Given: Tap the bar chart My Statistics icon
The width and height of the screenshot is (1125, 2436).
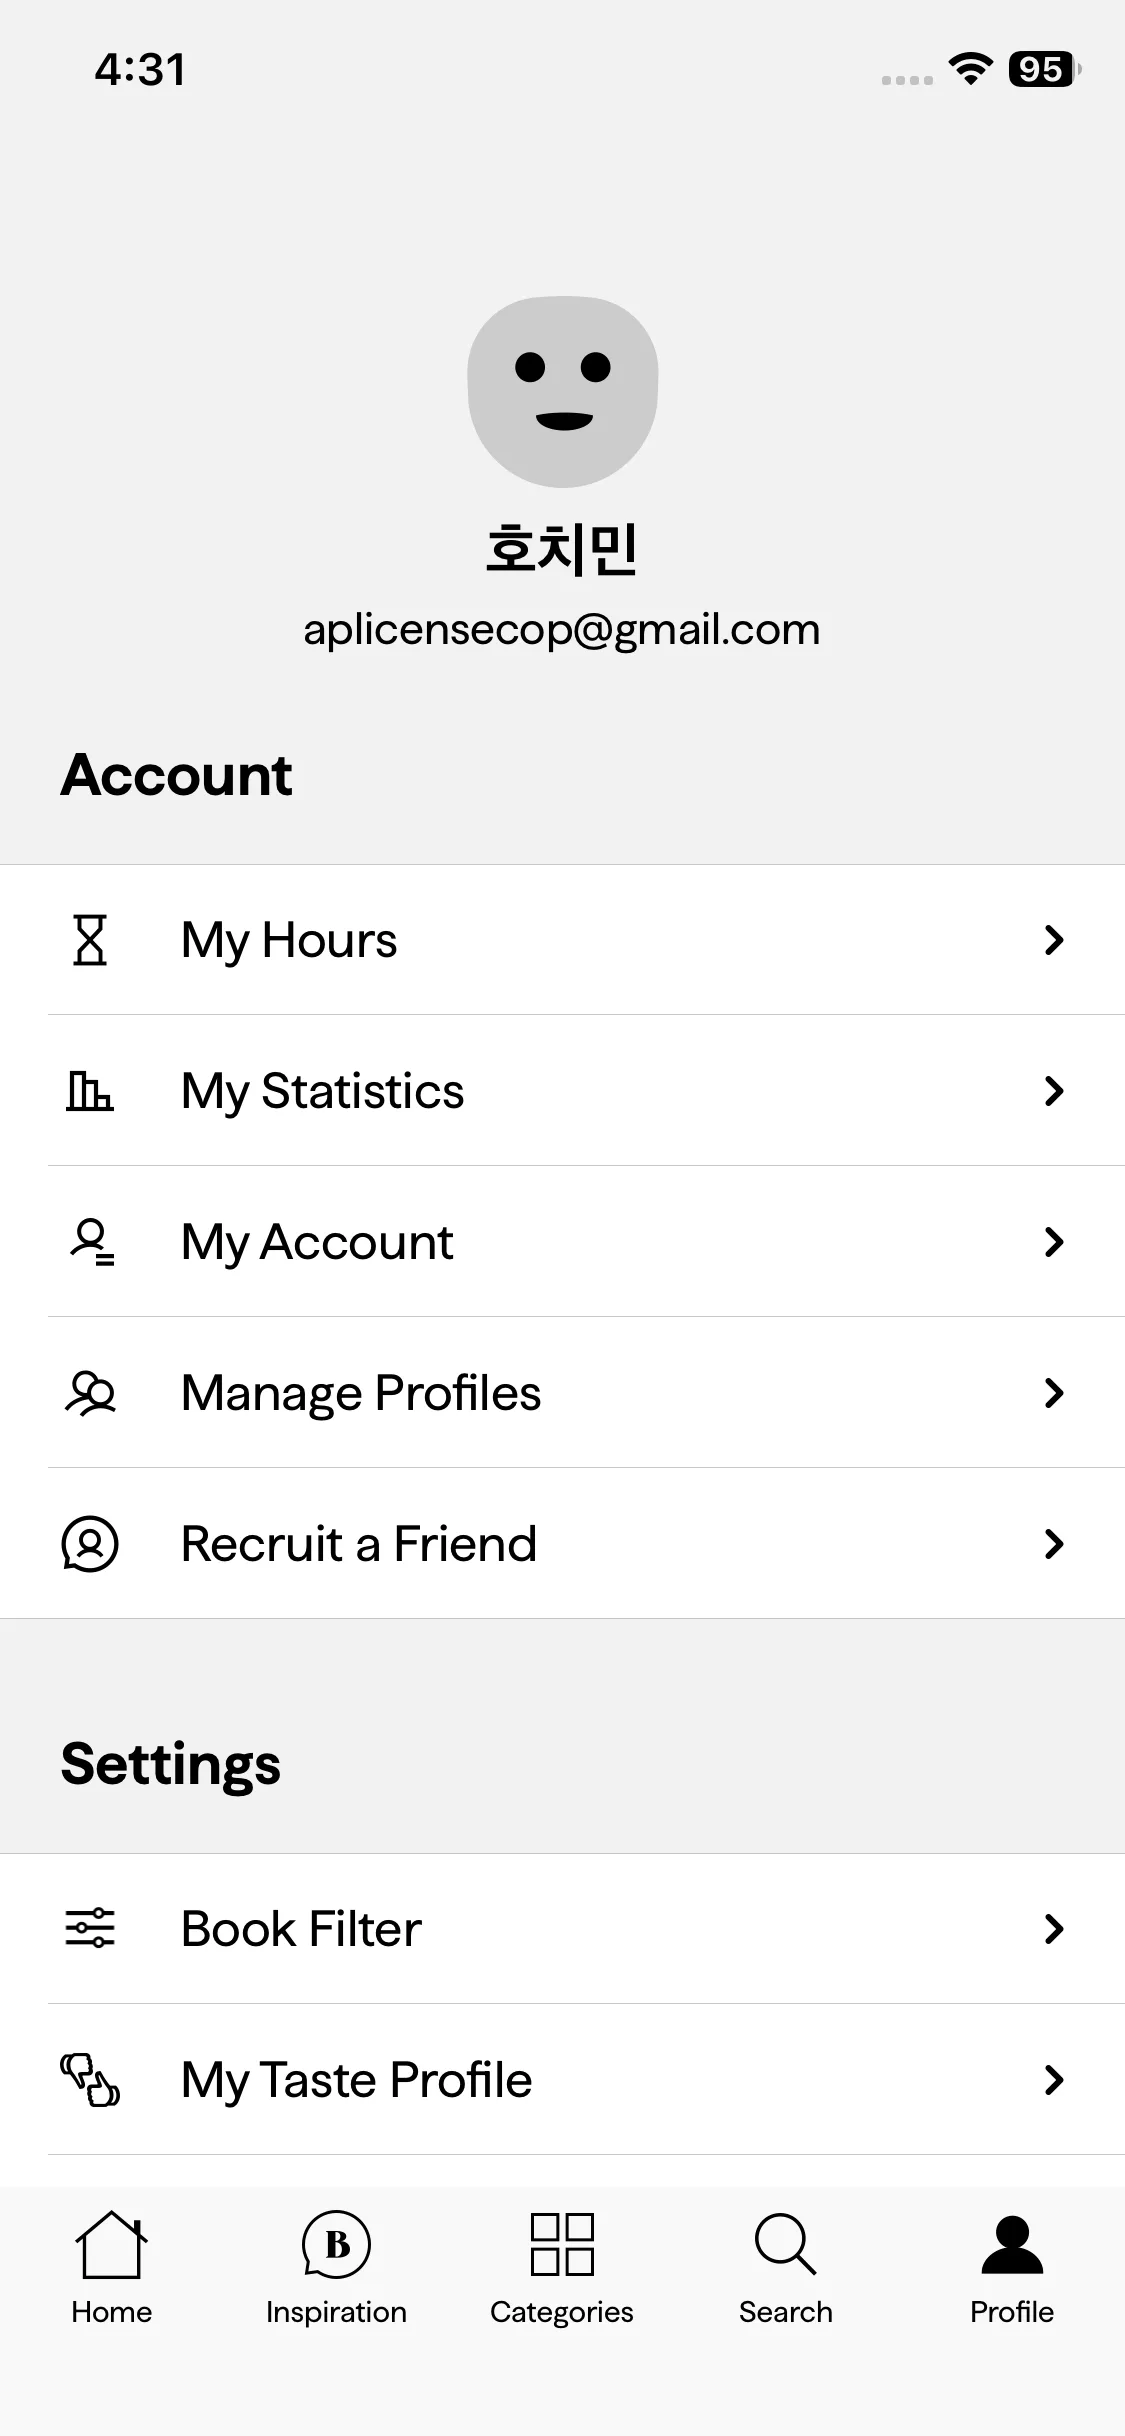Looking at the screenshot, I should coord(90,1091).
